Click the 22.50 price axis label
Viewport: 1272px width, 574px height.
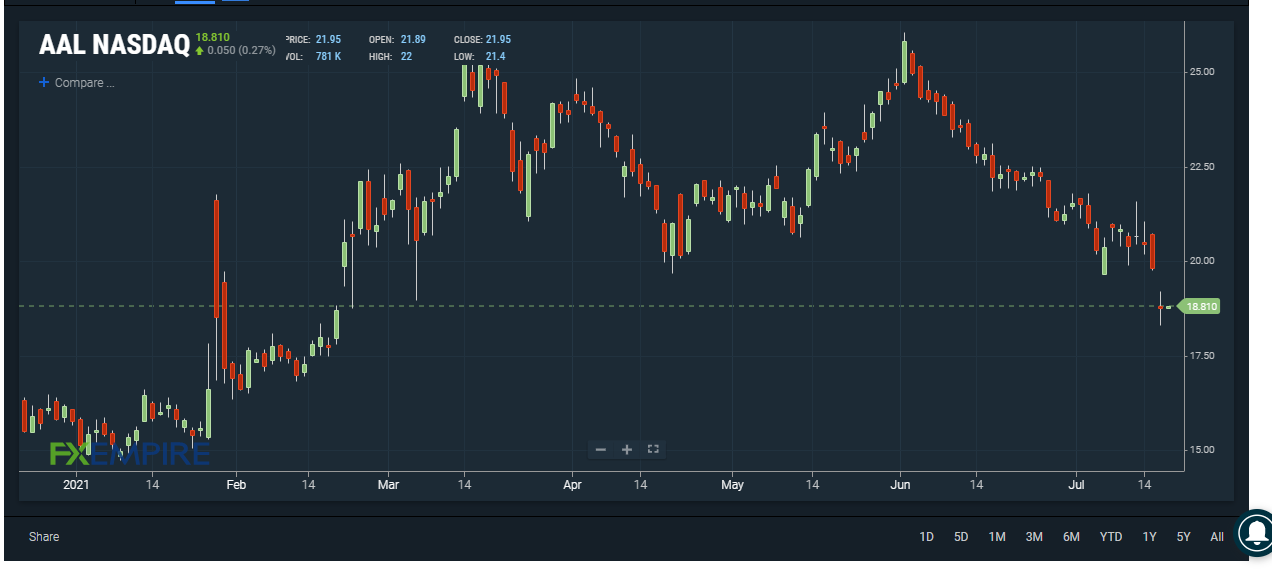coord(1201,167)
